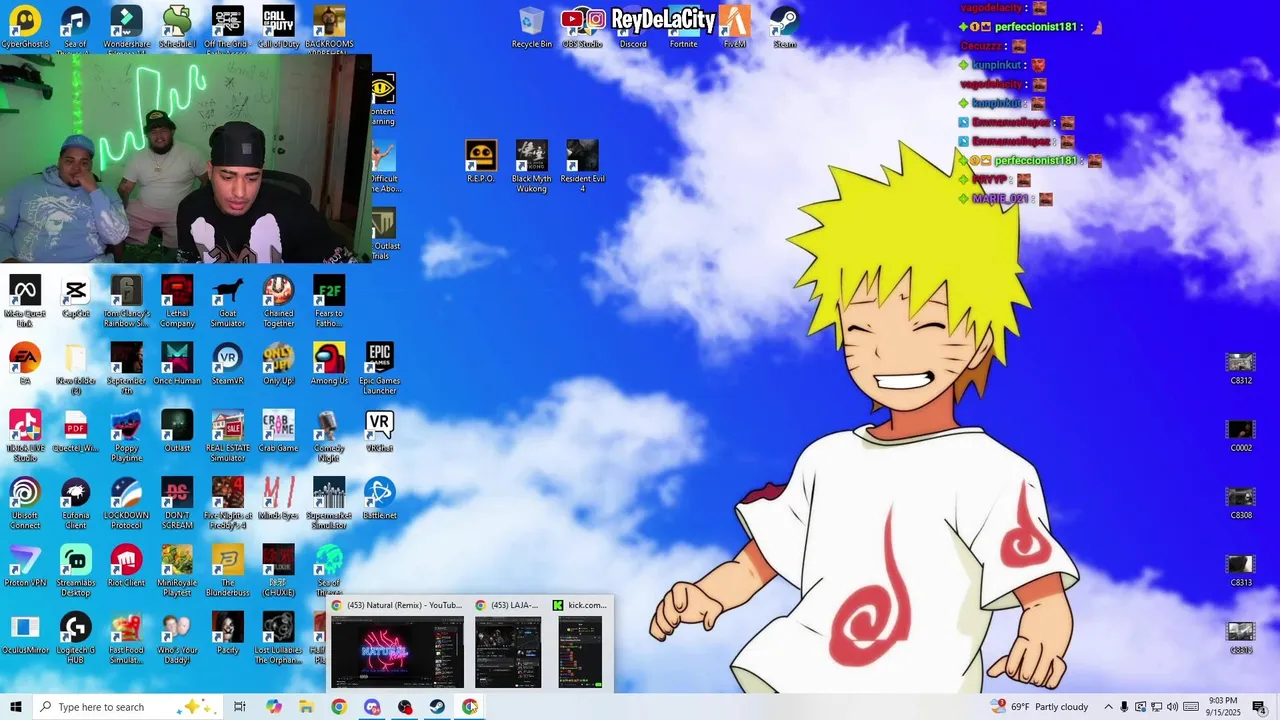Screen dimensions: 1280x720
Task: Open Copilot from the taskbar
Action: pos(274,707)
